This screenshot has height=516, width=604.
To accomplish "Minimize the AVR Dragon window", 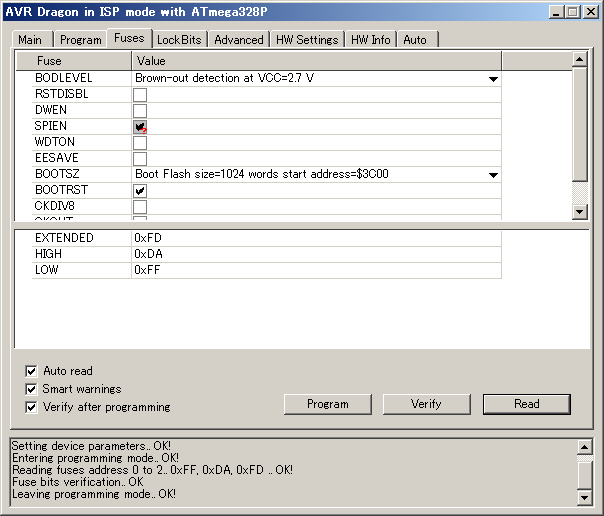I will coord(556,12).
